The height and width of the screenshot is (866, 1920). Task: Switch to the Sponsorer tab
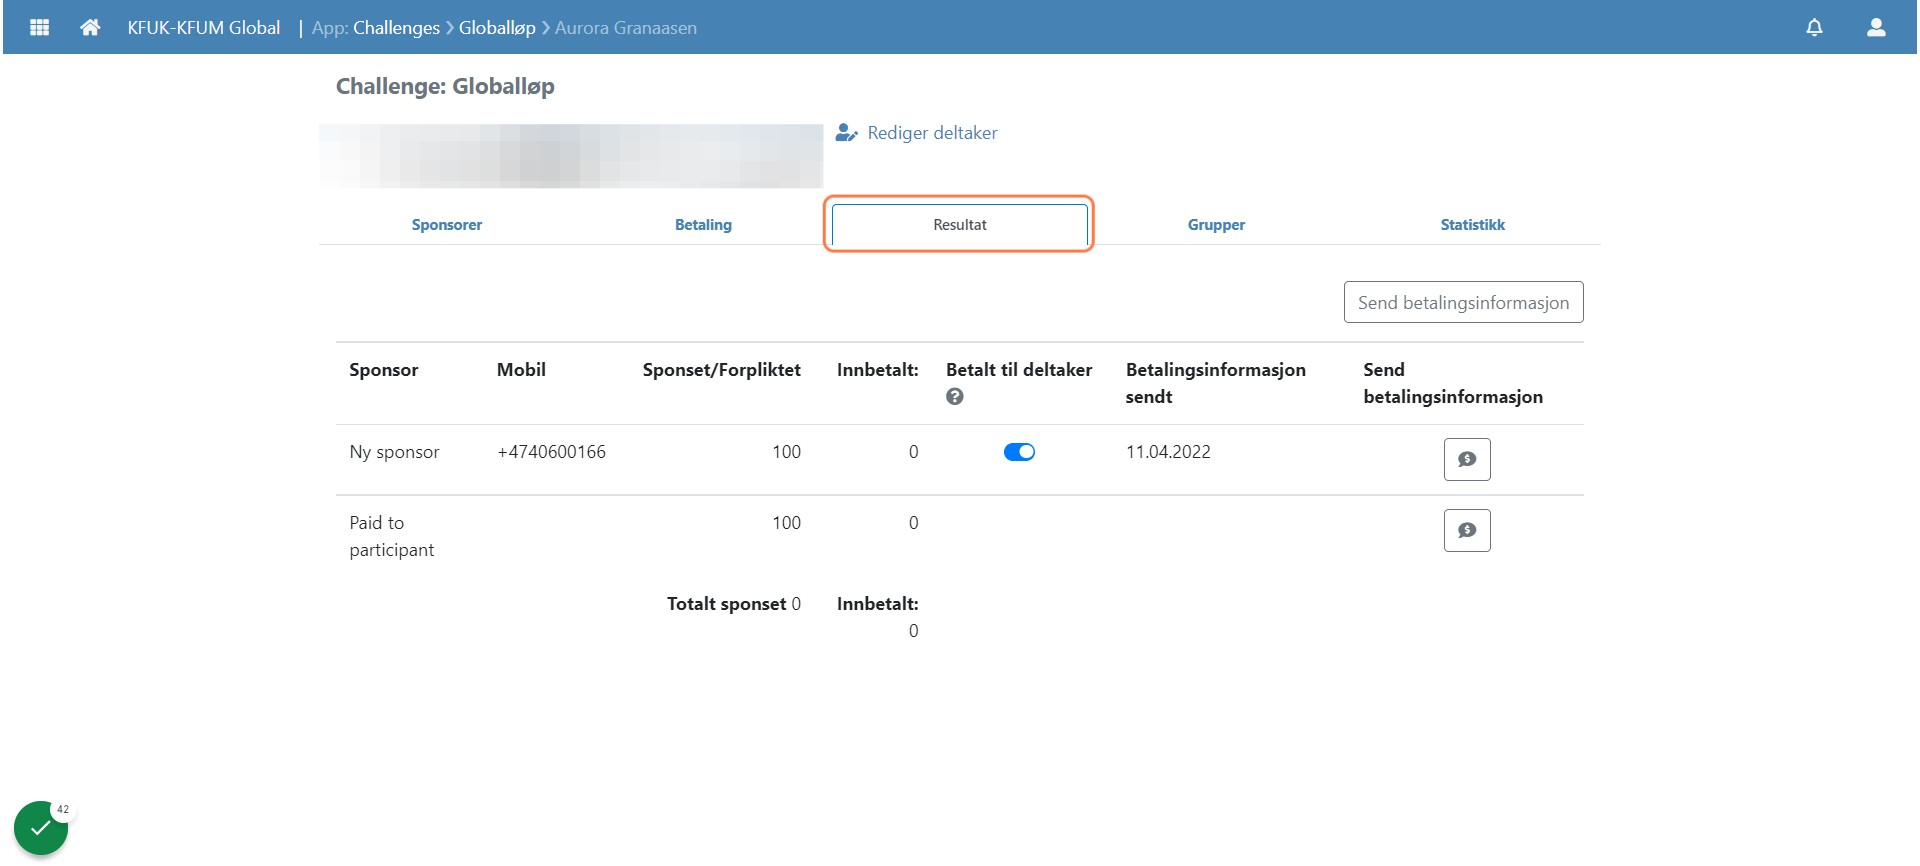coord(447,225)
